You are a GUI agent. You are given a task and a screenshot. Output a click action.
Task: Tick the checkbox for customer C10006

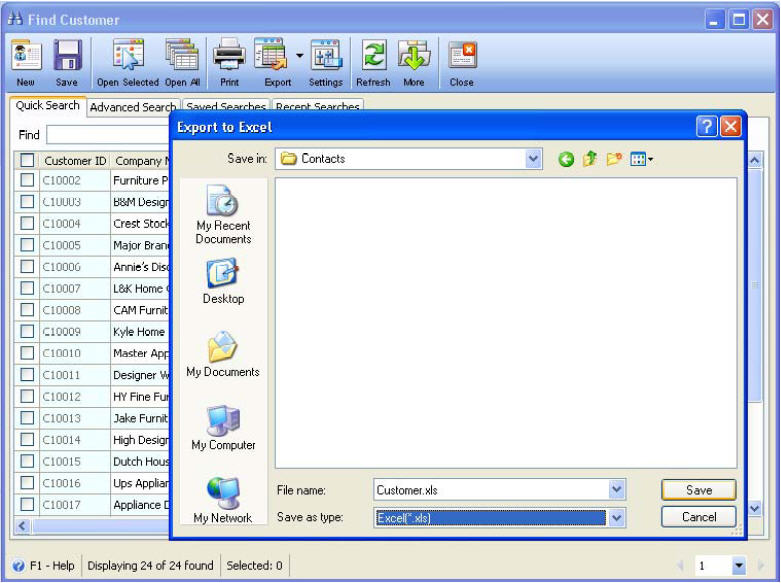point(27,267)
